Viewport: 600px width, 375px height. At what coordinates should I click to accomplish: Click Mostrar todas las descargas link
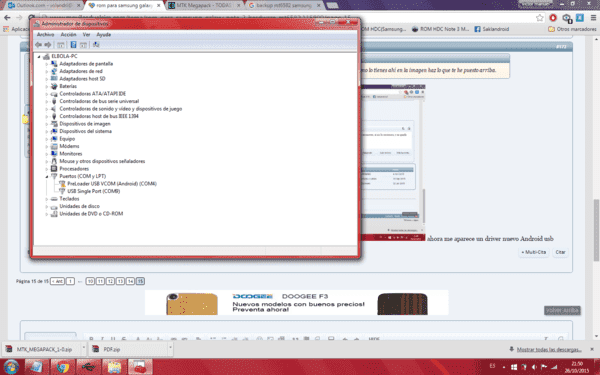549,349
